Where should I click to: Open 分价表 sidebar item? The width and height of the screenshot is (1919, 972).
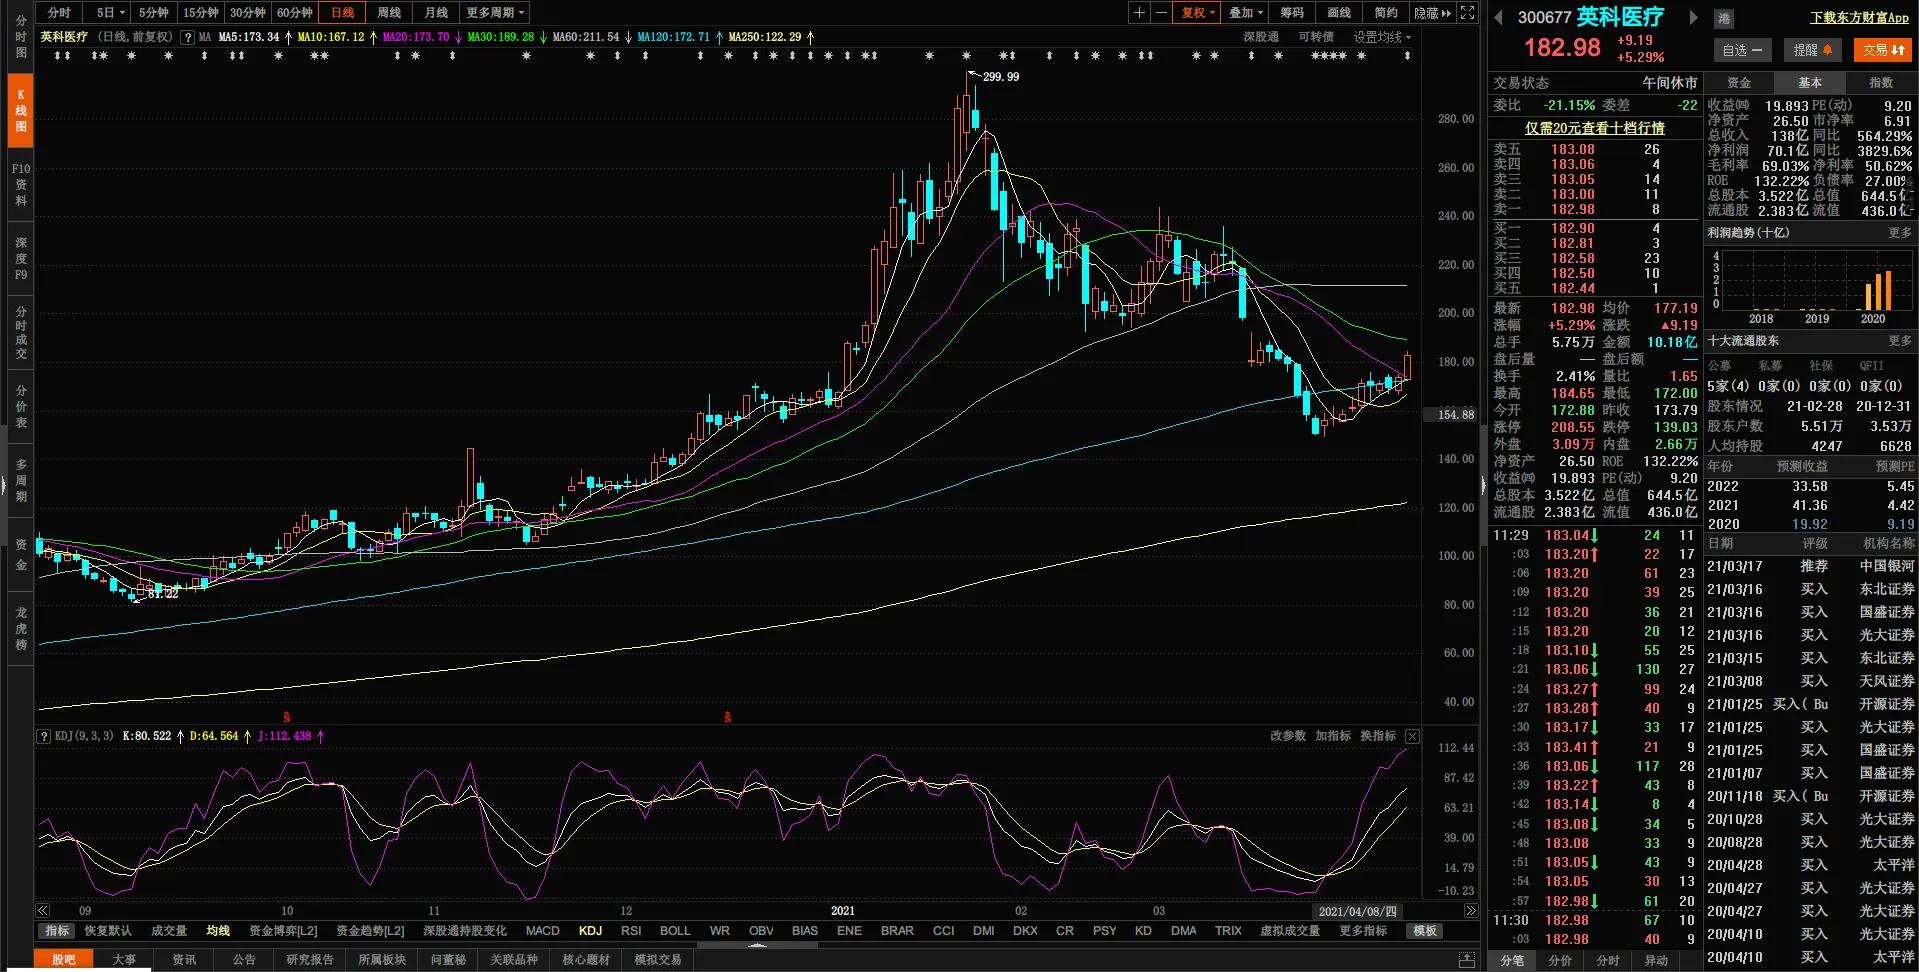[x=21, y=407]
